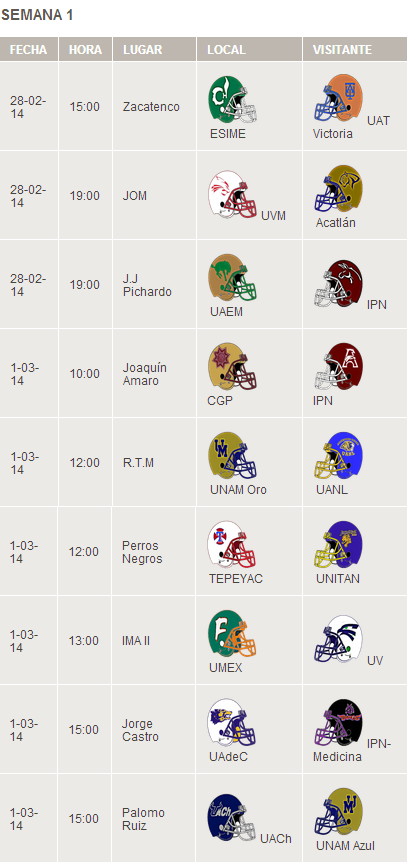Click the FECHA column header

point(29,49)
